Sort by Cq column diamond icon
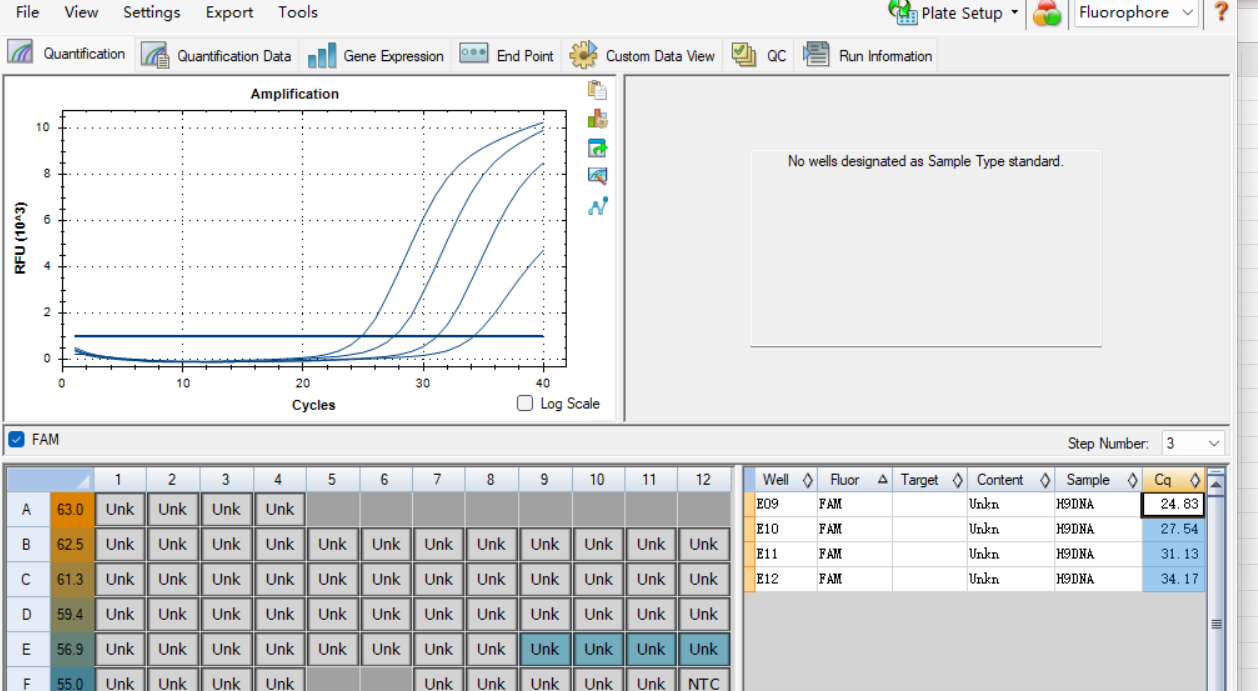 click(1194, 480)
